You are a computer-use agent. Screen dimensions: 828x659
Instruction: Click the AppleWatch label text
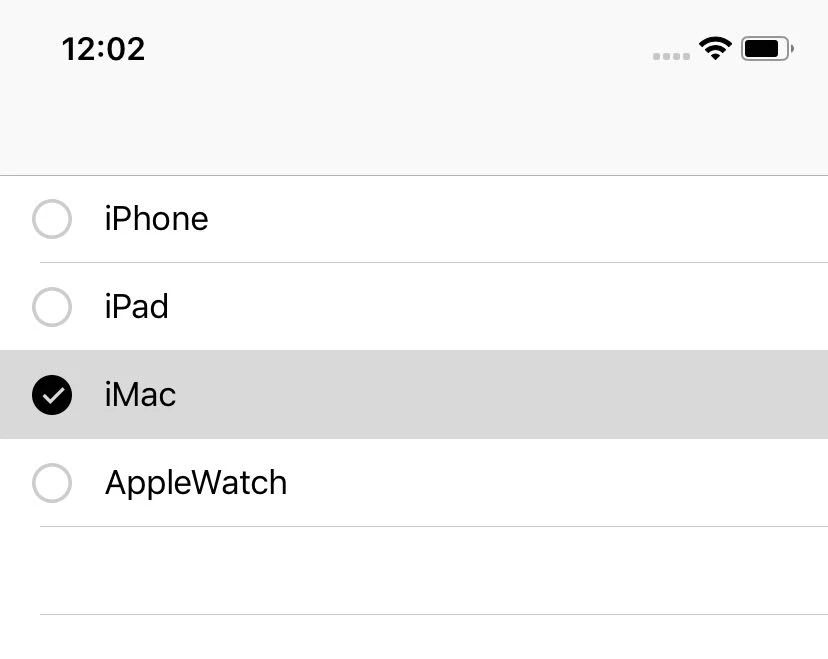pyautogui.click(x=195, y=483)
